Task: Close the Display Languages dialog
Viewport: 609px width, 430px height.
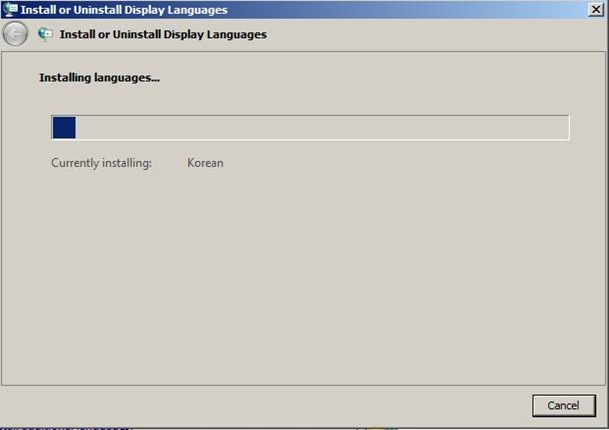Action: 596,9
